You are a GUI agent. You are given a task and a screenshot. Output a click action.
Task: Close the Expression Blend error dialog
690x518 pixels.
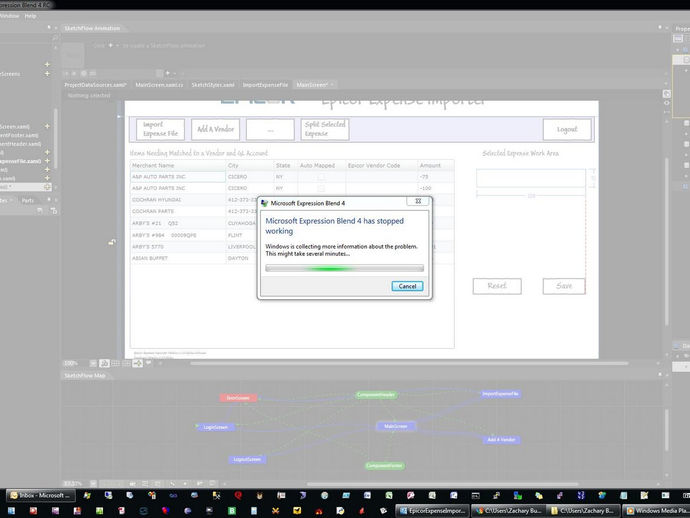[418, 201]
